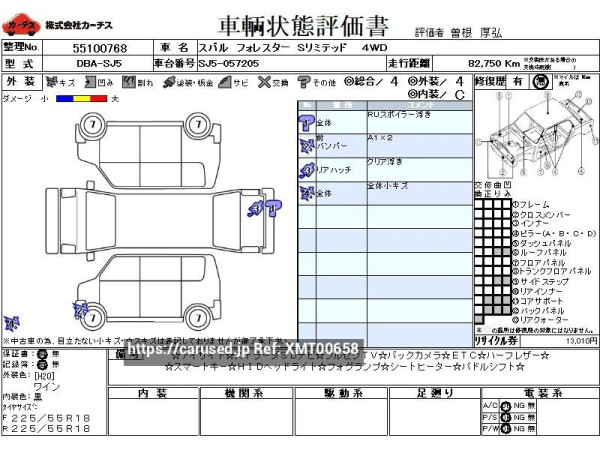Select damage marker 1 at rear of top view

[273, 208]
